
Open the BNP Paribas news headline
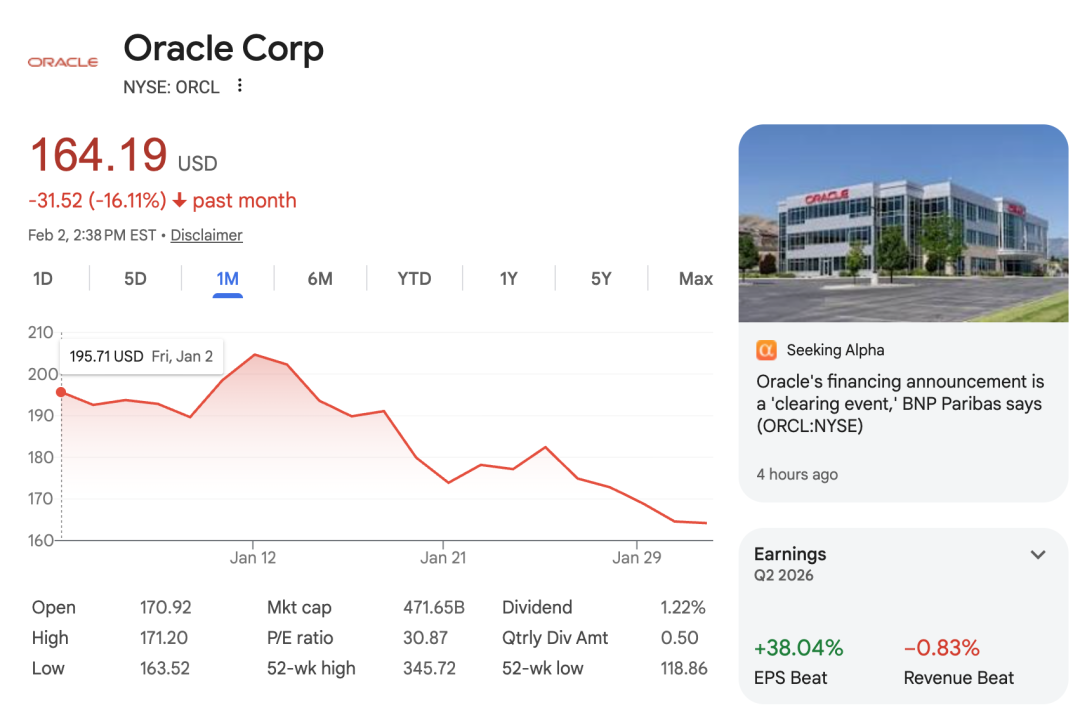click(x=898, y=404)
